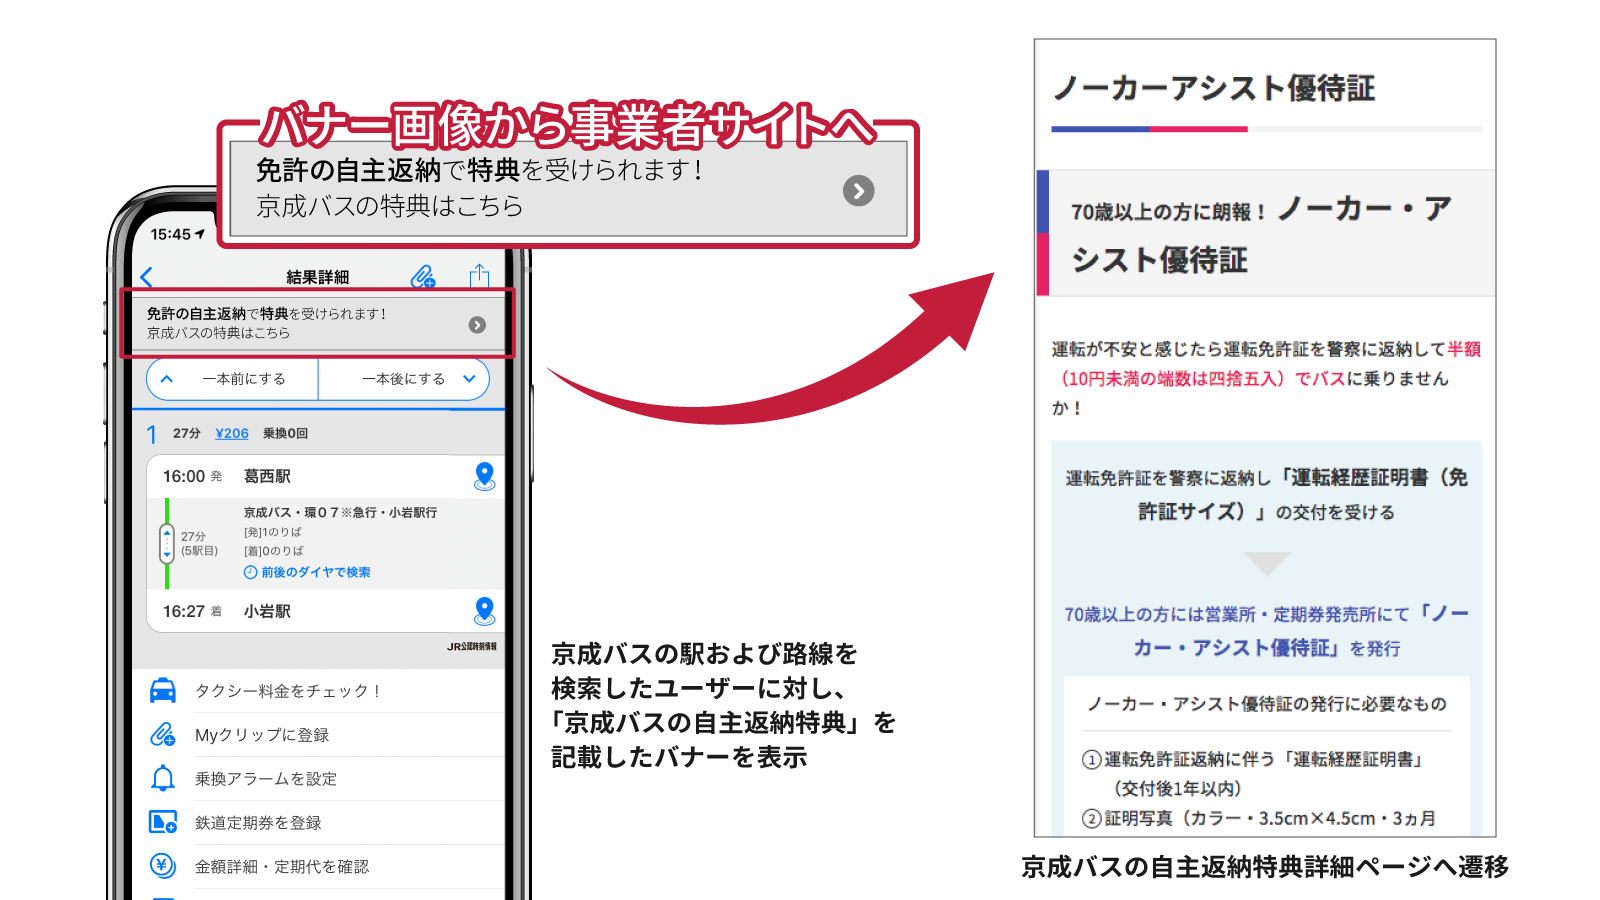The height and width of the screenshot is (900, 1600).
Task: Open the map pin for 葛西駅
Action: (484, 476)
